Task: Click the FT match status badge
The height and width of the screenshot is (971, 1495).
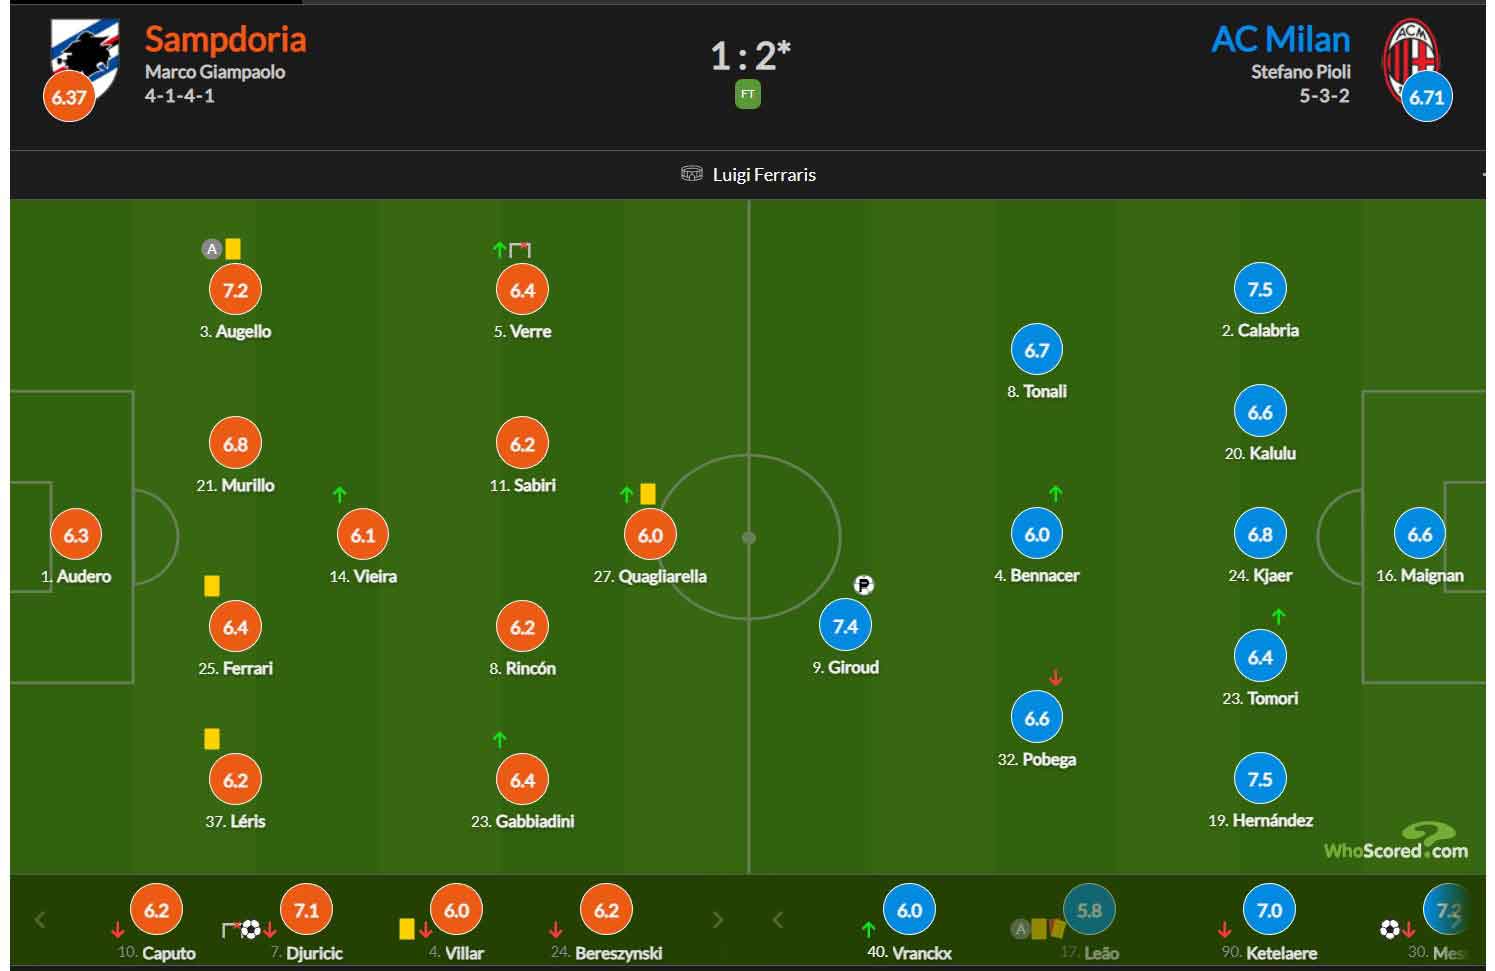Action: point(747,95)
